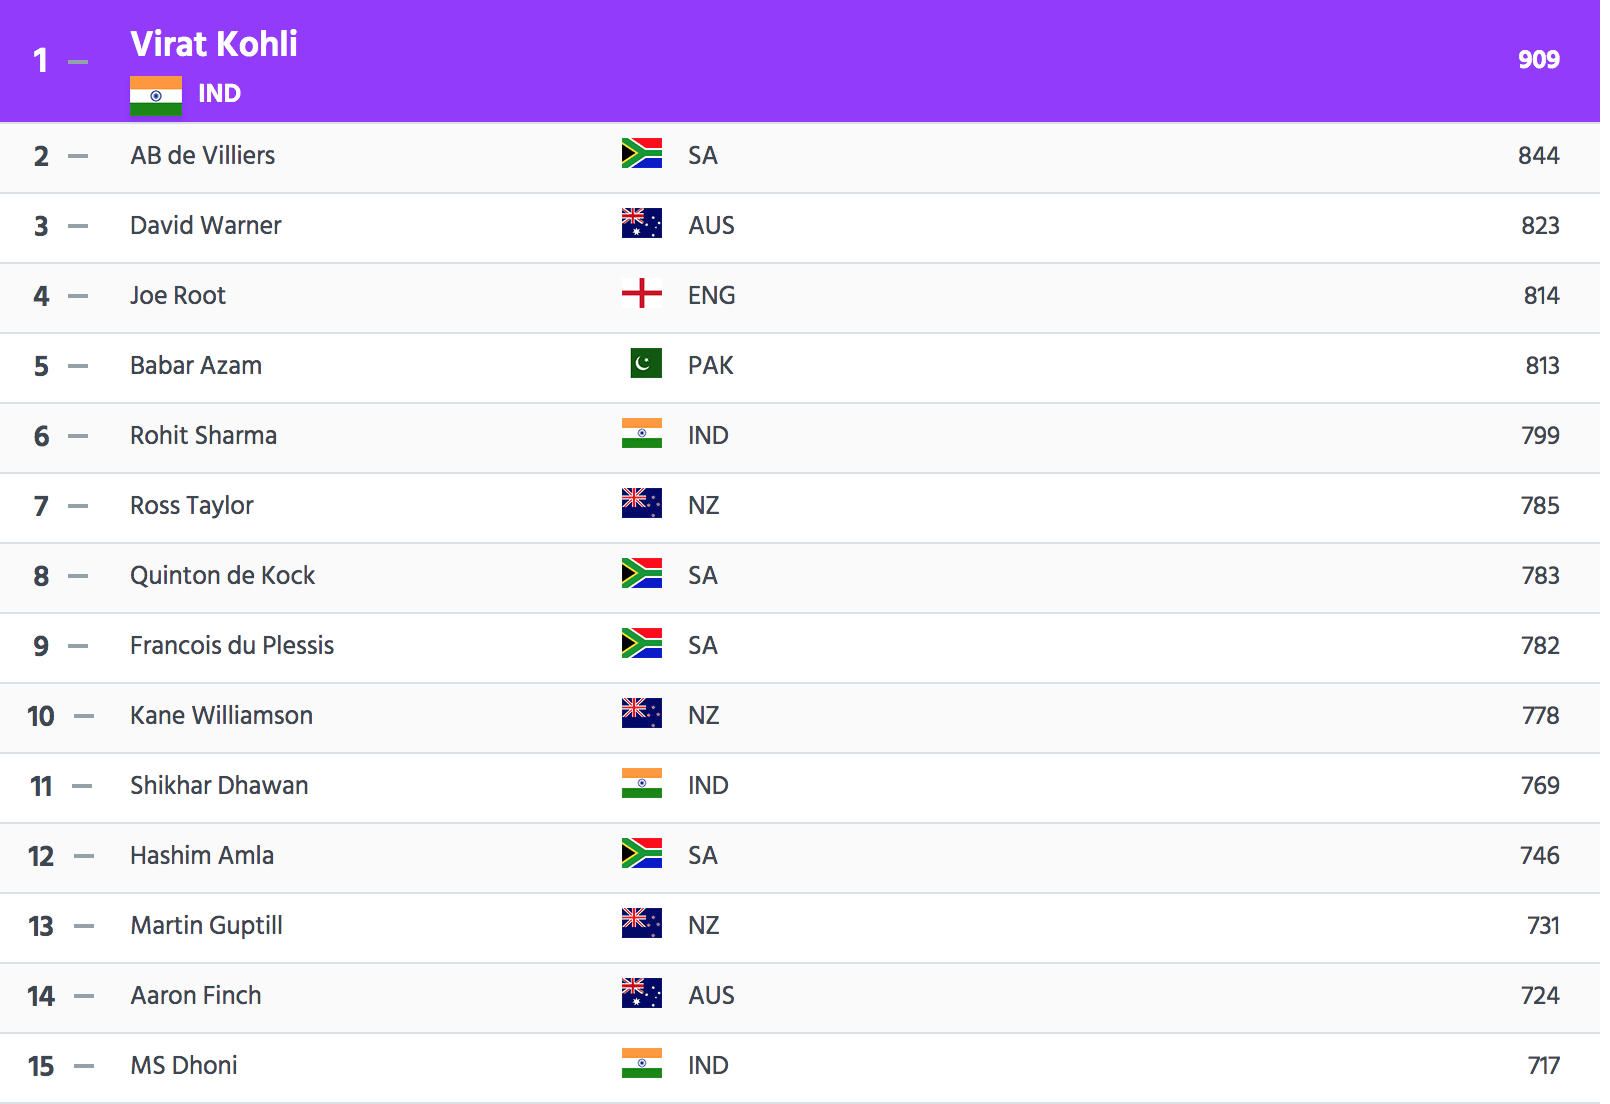Click India flag in Rohit Sharma row
The width and height of the screenshot is (1610, 1104).
pyautogui.click(x=641, y=433)
